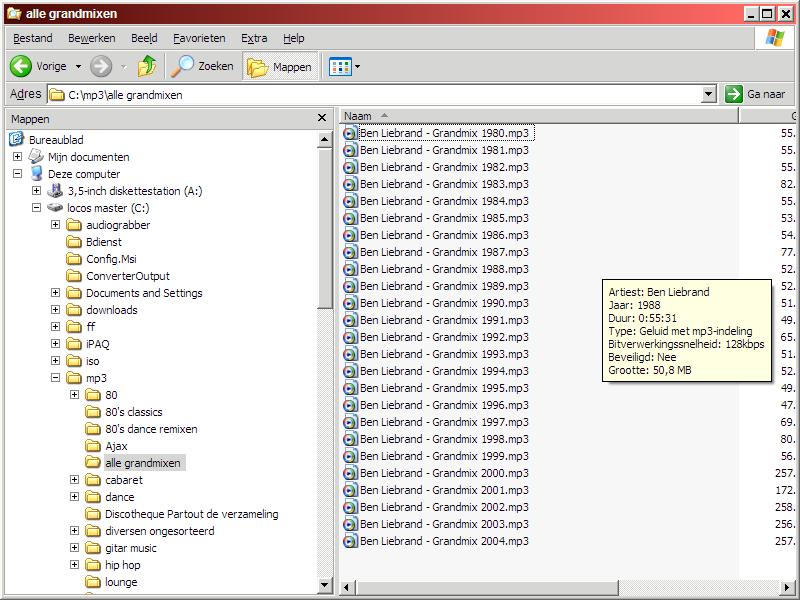Select Bureaublad in the folder tree
The width and height of the screenshot is (800, 600).
click(x=56, y=140)
